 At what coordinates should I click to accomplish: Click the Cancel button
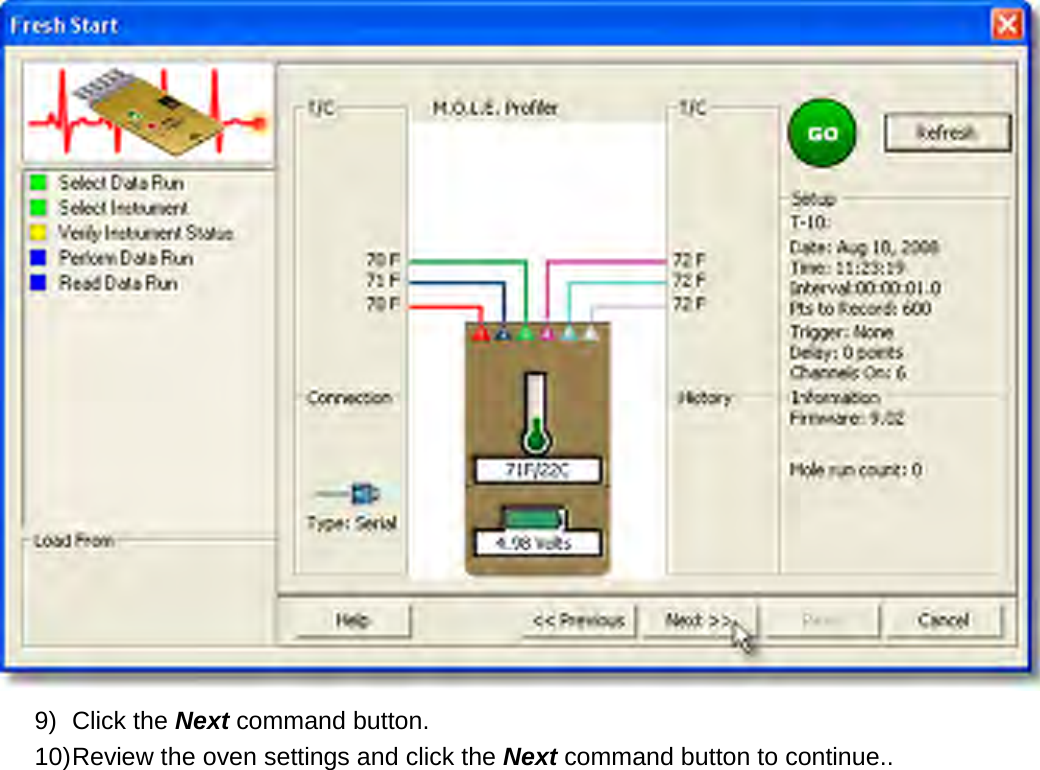click(942, 620)
